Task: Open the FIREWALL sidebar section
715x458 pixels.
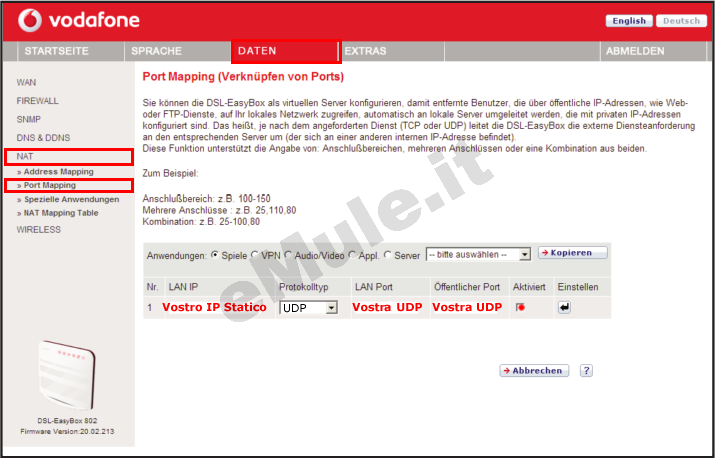Action: click(37, 101)
